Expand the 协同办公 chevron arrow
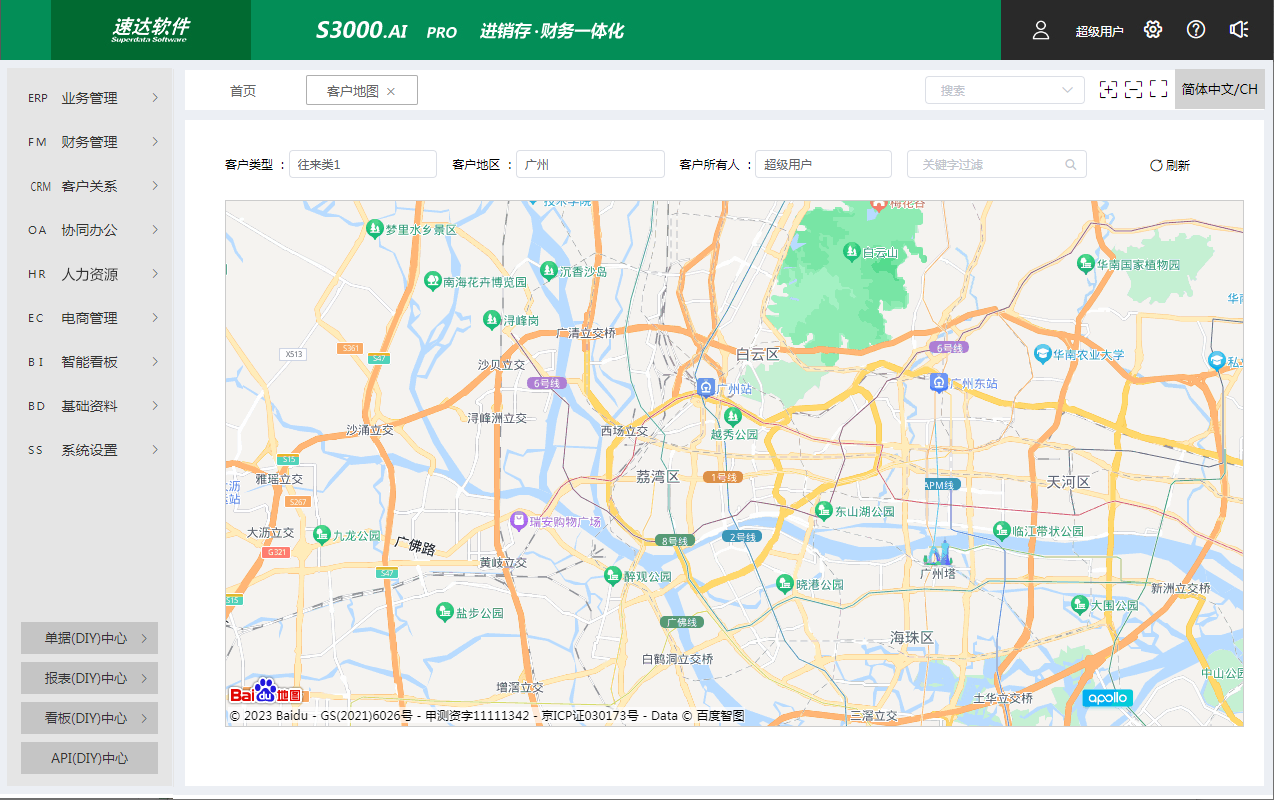Image resolution: width=1274 pixels, height=800 pixels. [155, 229]
